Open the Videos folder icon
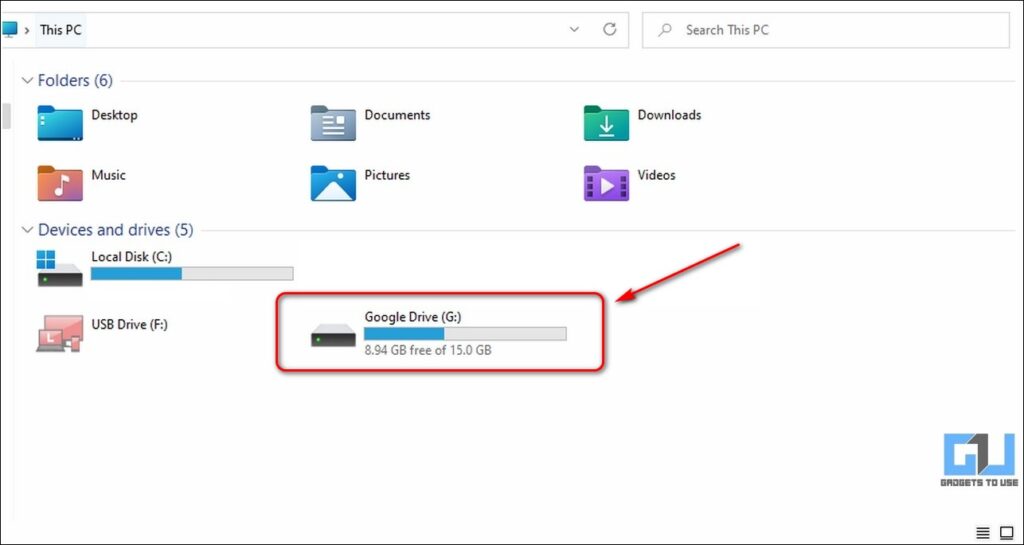 [606, 183]
